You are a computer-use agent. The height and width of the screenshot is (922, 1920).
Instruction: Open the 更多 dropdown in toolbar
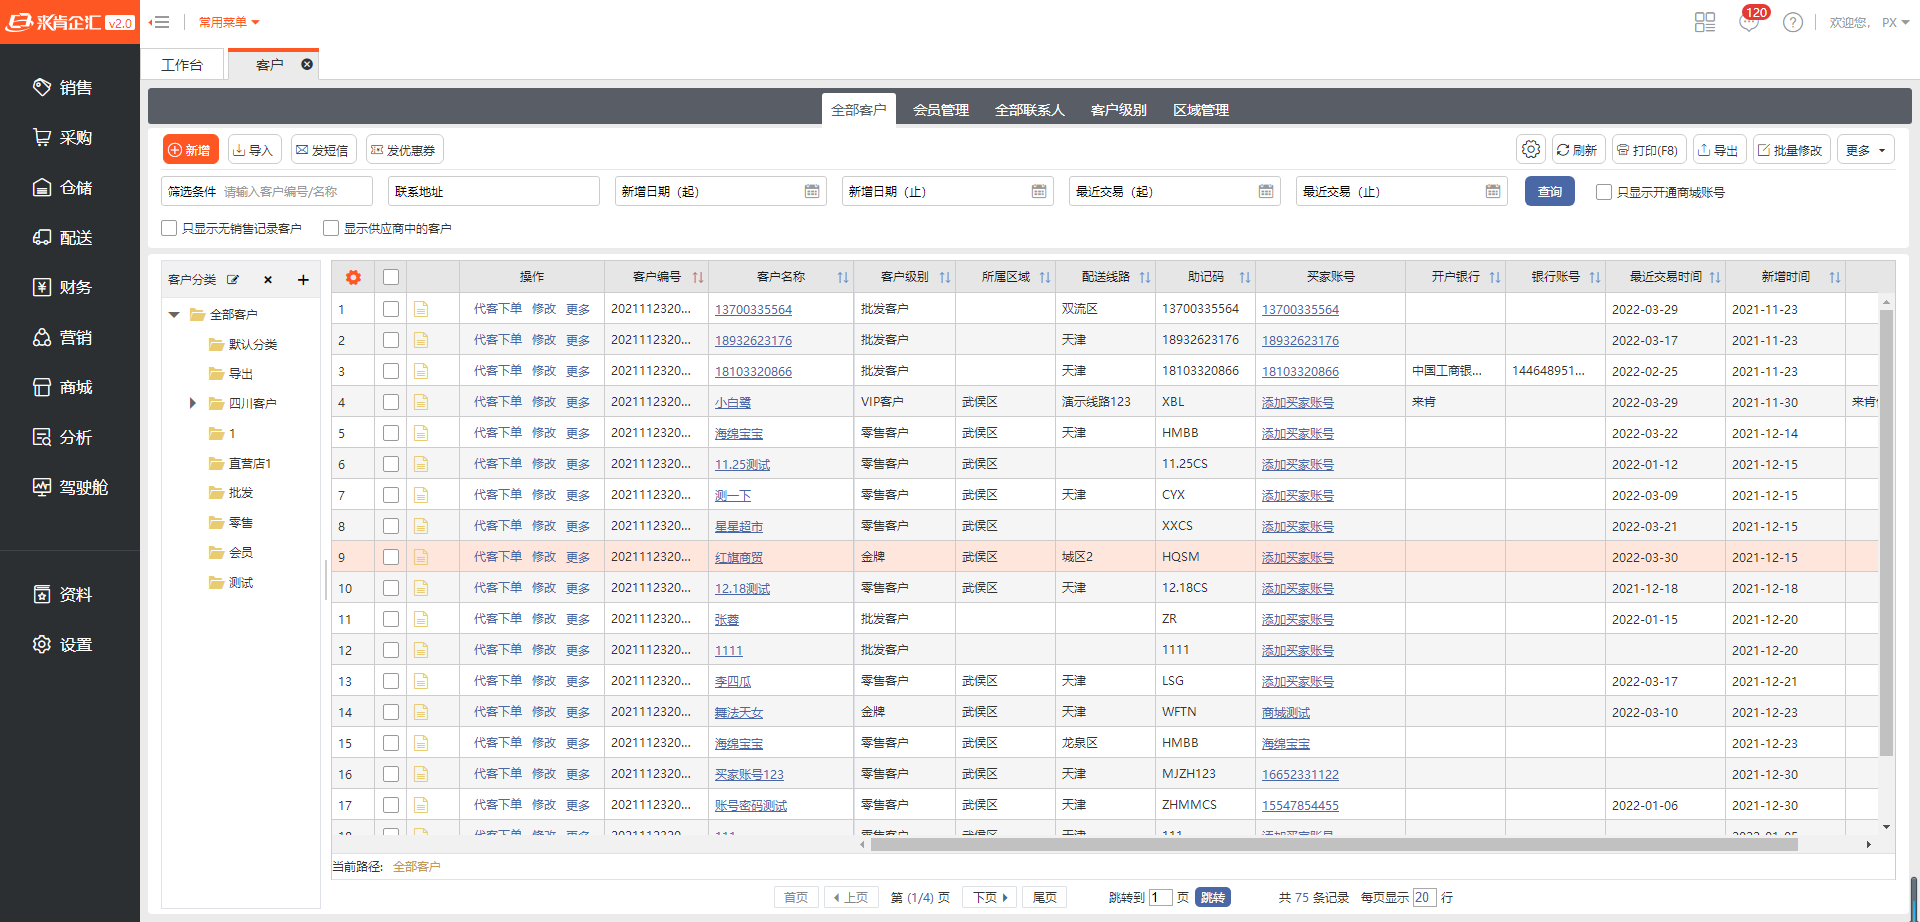1865,150
